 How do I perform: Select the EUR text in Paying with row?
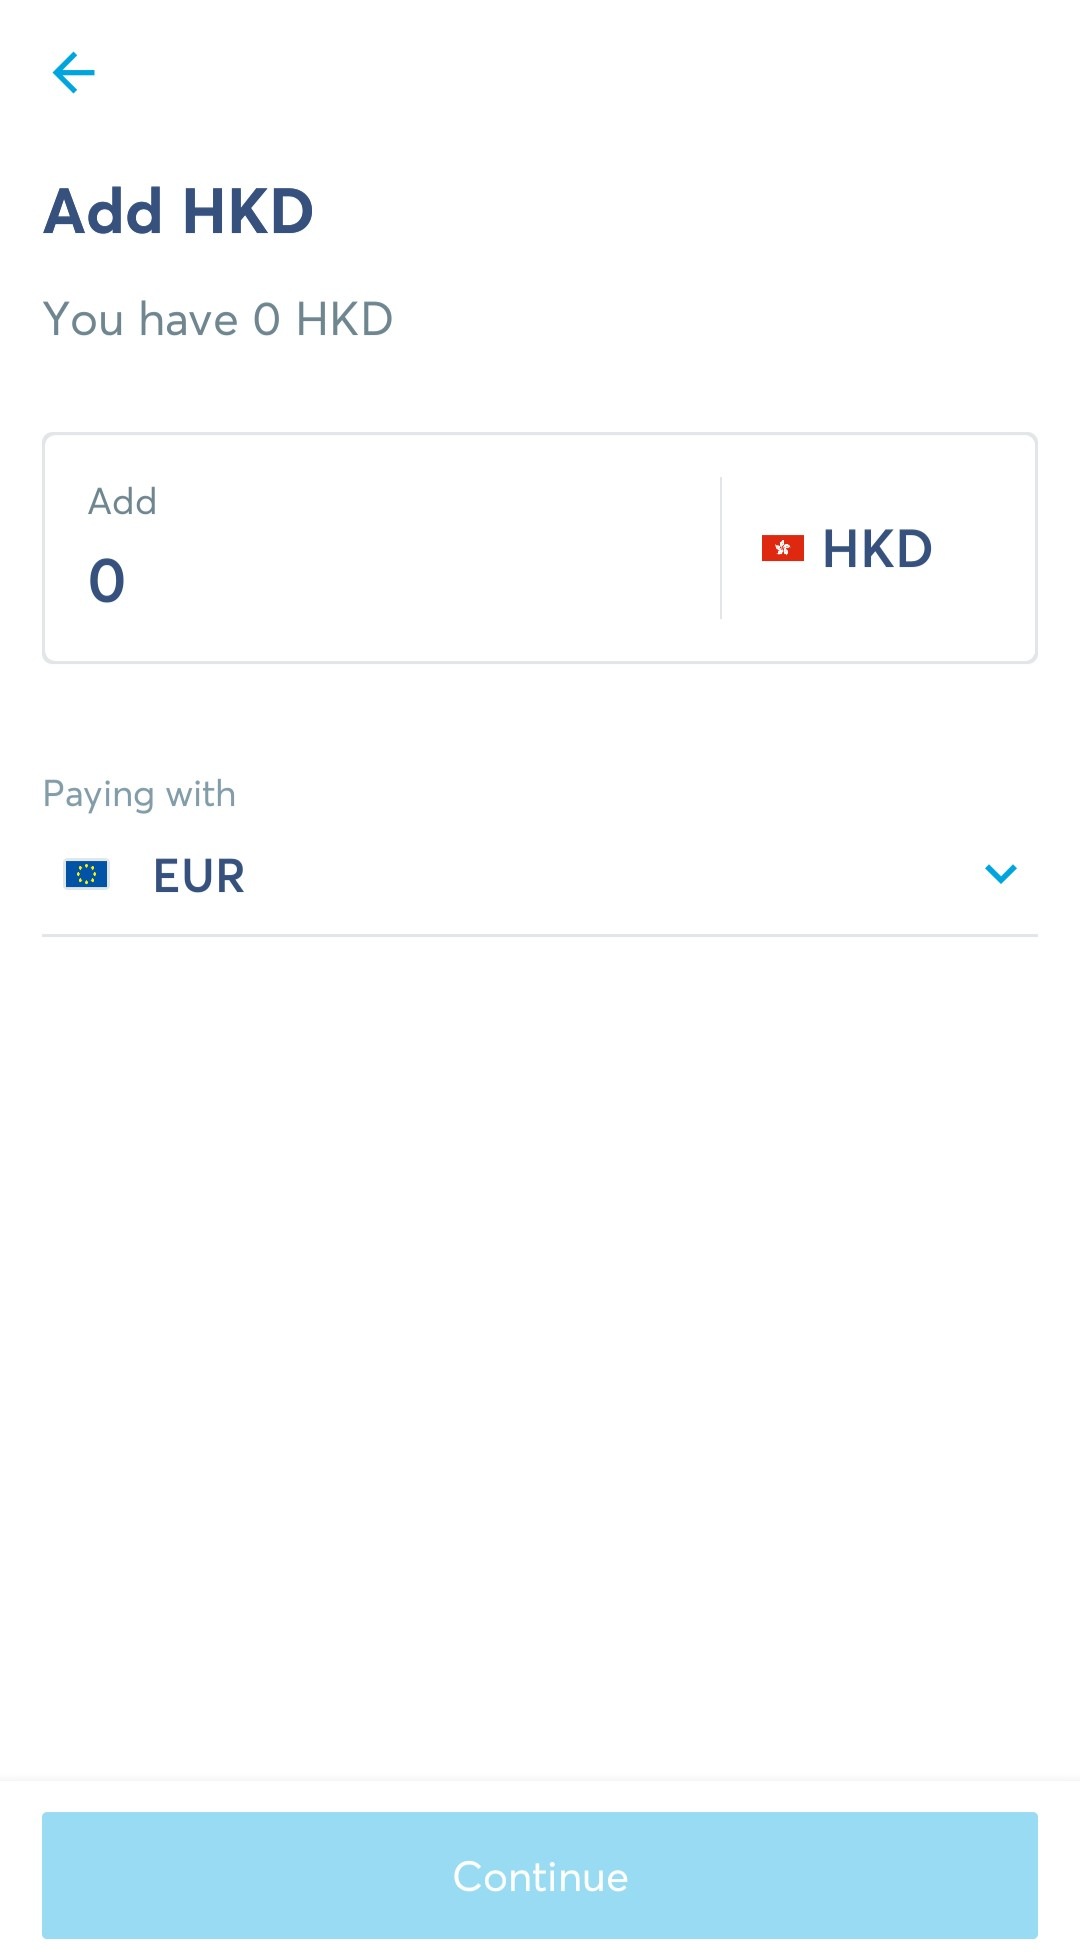(x=199, y=876)
